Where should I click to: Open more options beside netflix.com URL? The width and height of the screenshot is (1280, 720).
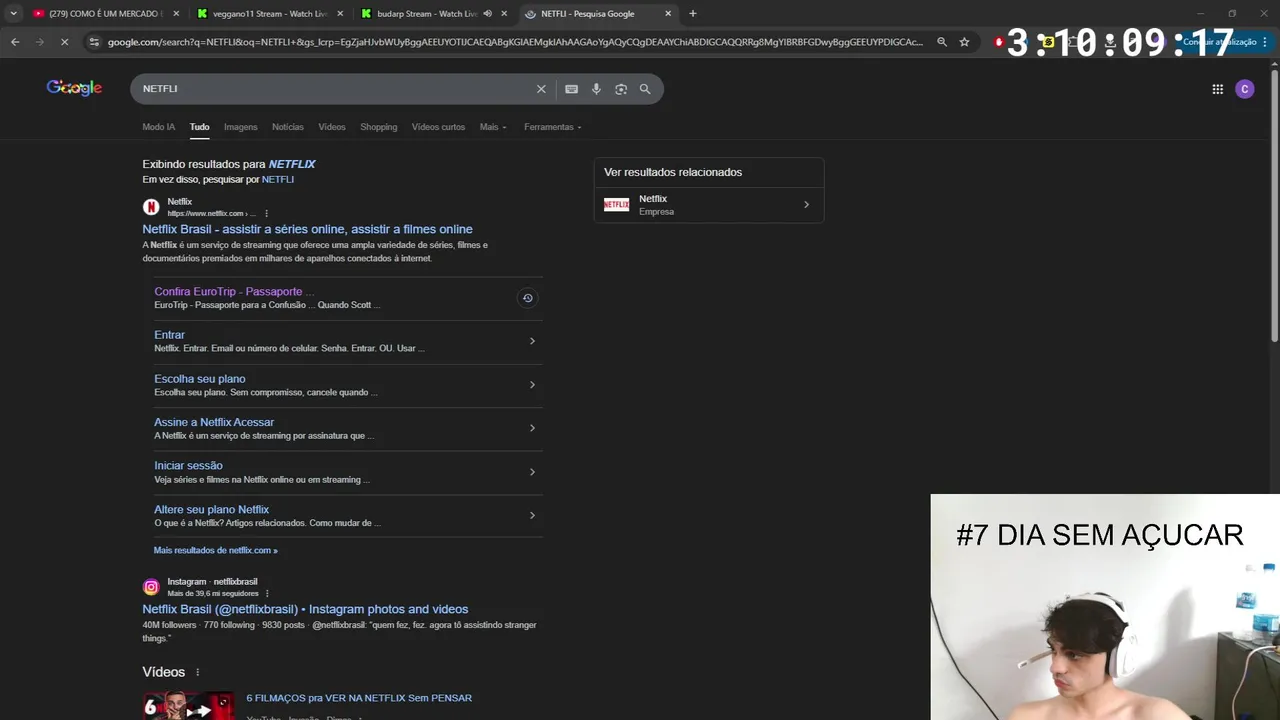[x=266, y=213]
